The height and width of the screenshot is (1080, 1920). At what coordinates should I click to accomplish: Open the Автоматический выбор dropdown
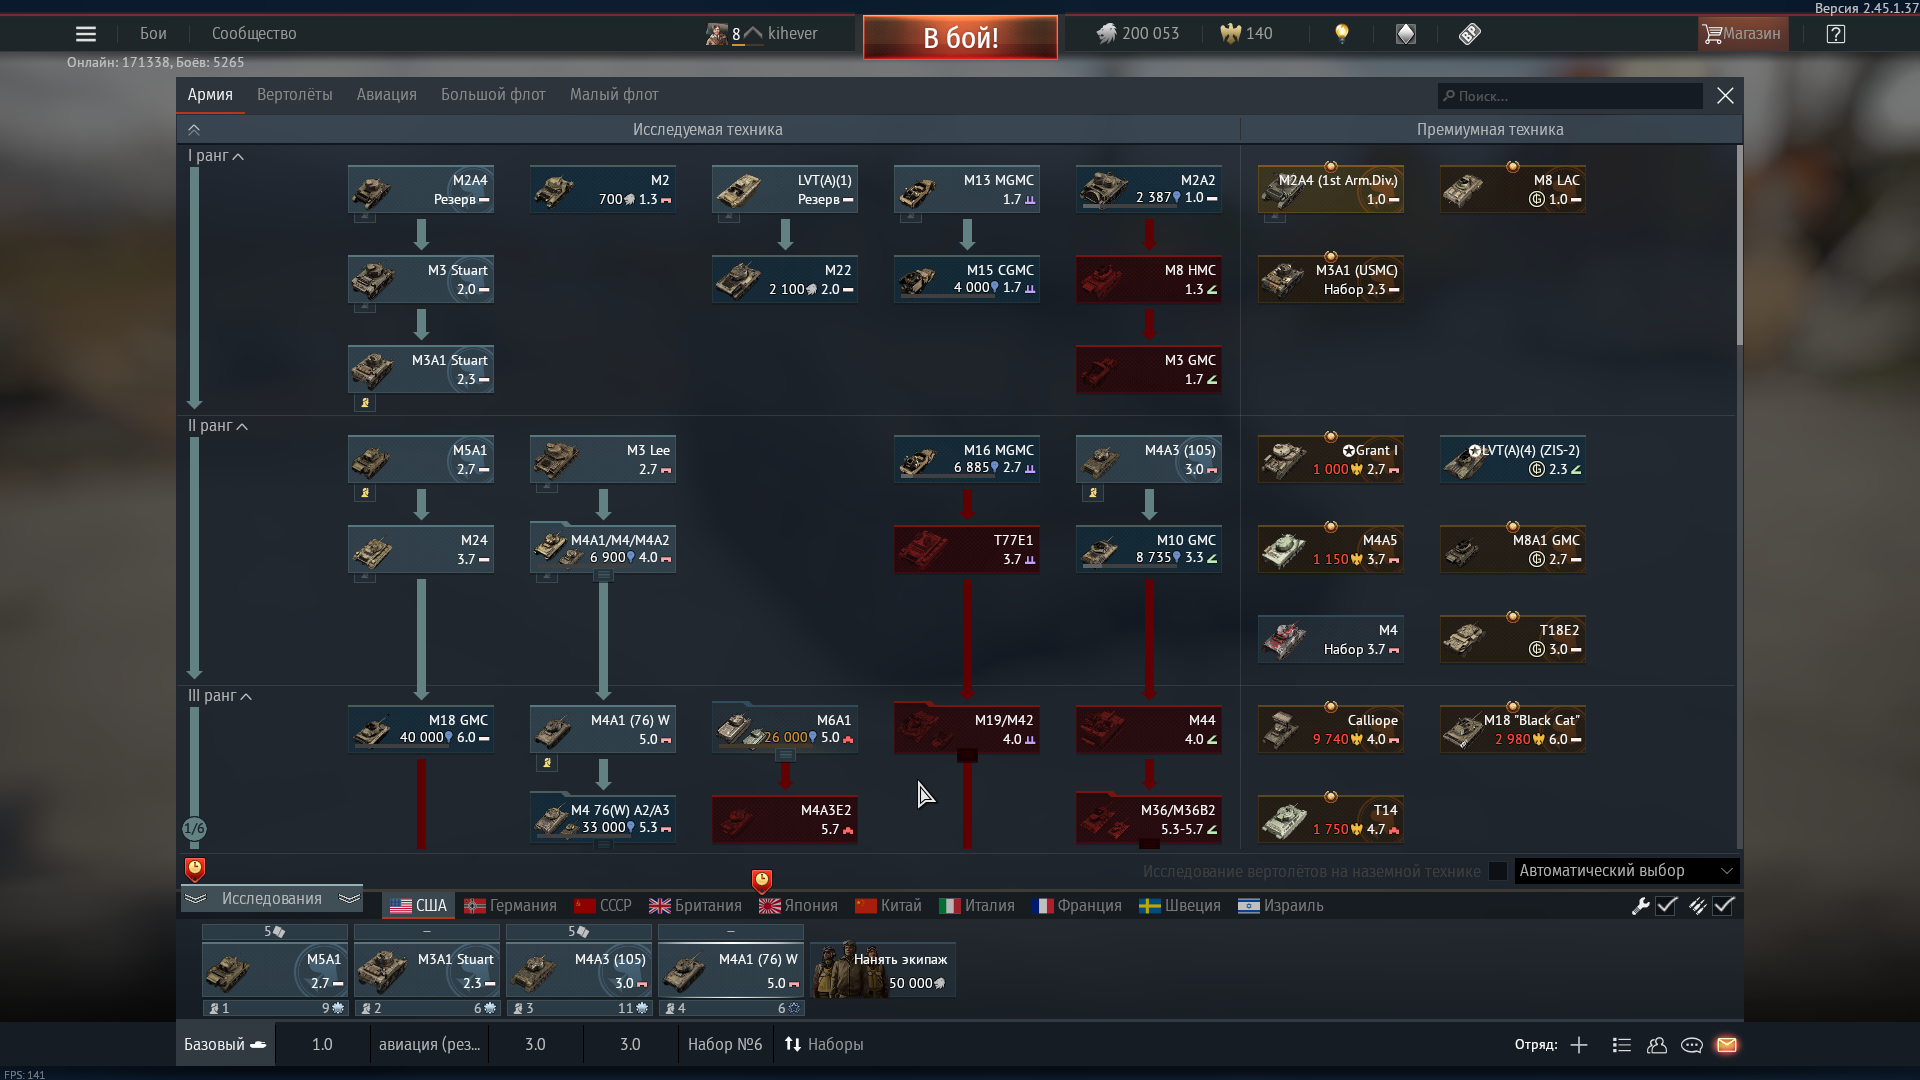click(x=1626, y=871)
